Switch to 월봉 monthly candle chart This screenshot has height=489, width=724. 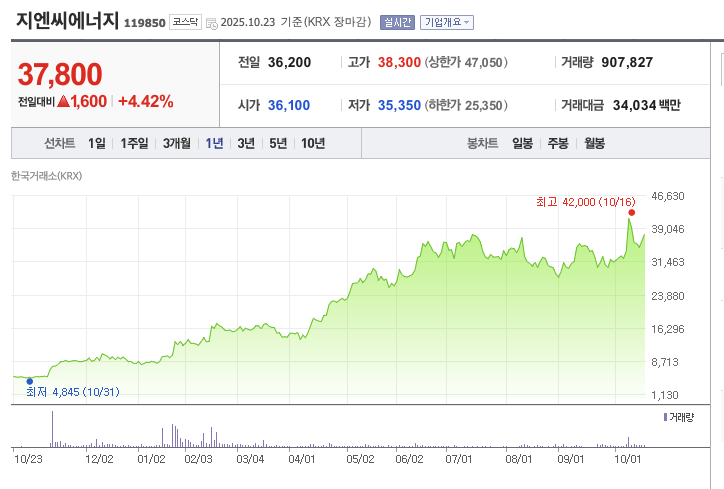point(594,143)
